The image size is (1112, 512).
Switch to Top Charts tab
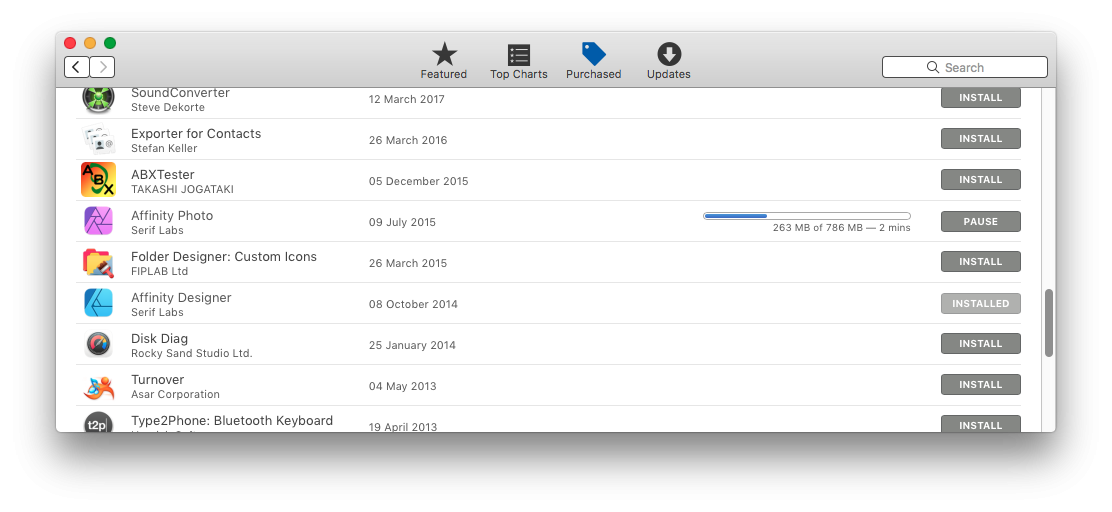[518, 61]
